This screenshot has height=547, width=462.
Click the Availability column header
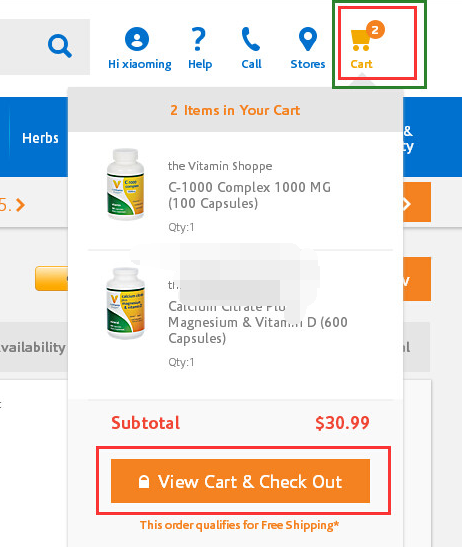pos(33,347)
